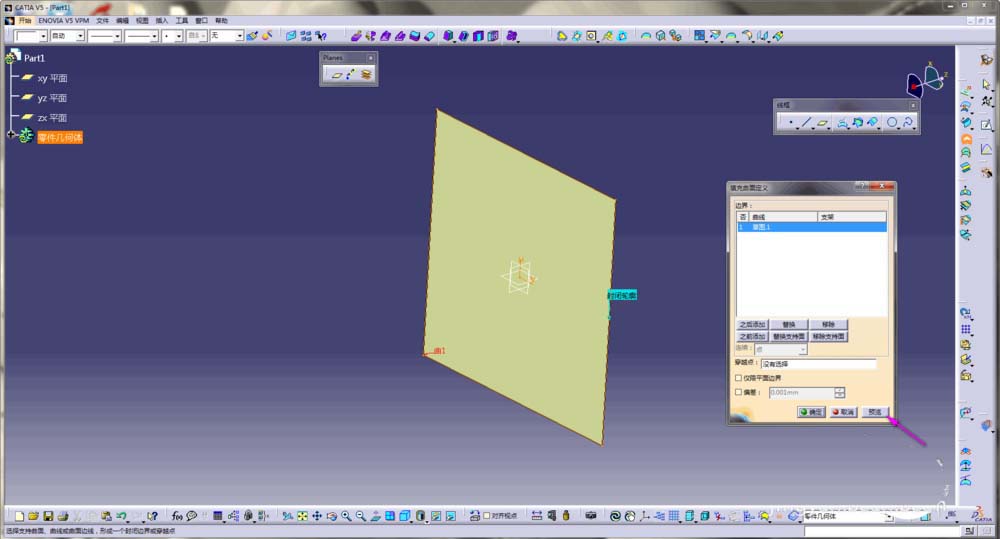Select the Rotate view tool
Screen dimensions: 1000x539
[x=332, y=516]
